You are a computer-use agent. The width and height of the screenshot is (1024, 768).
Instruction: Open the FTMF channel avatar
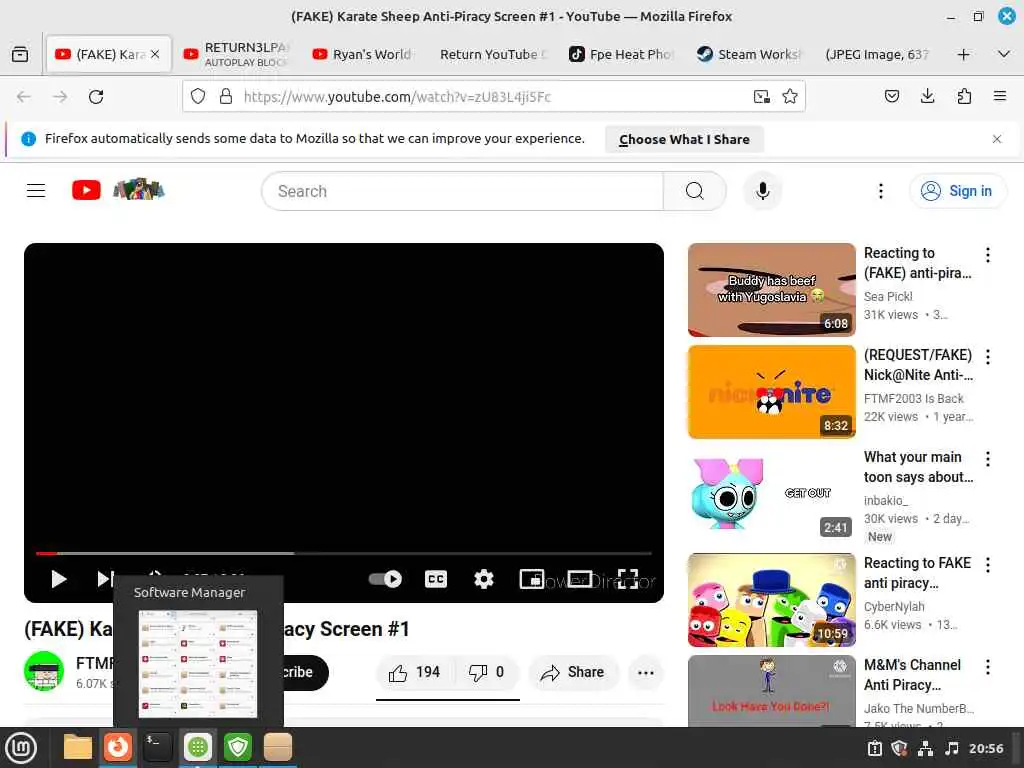(x=44, y=671)
